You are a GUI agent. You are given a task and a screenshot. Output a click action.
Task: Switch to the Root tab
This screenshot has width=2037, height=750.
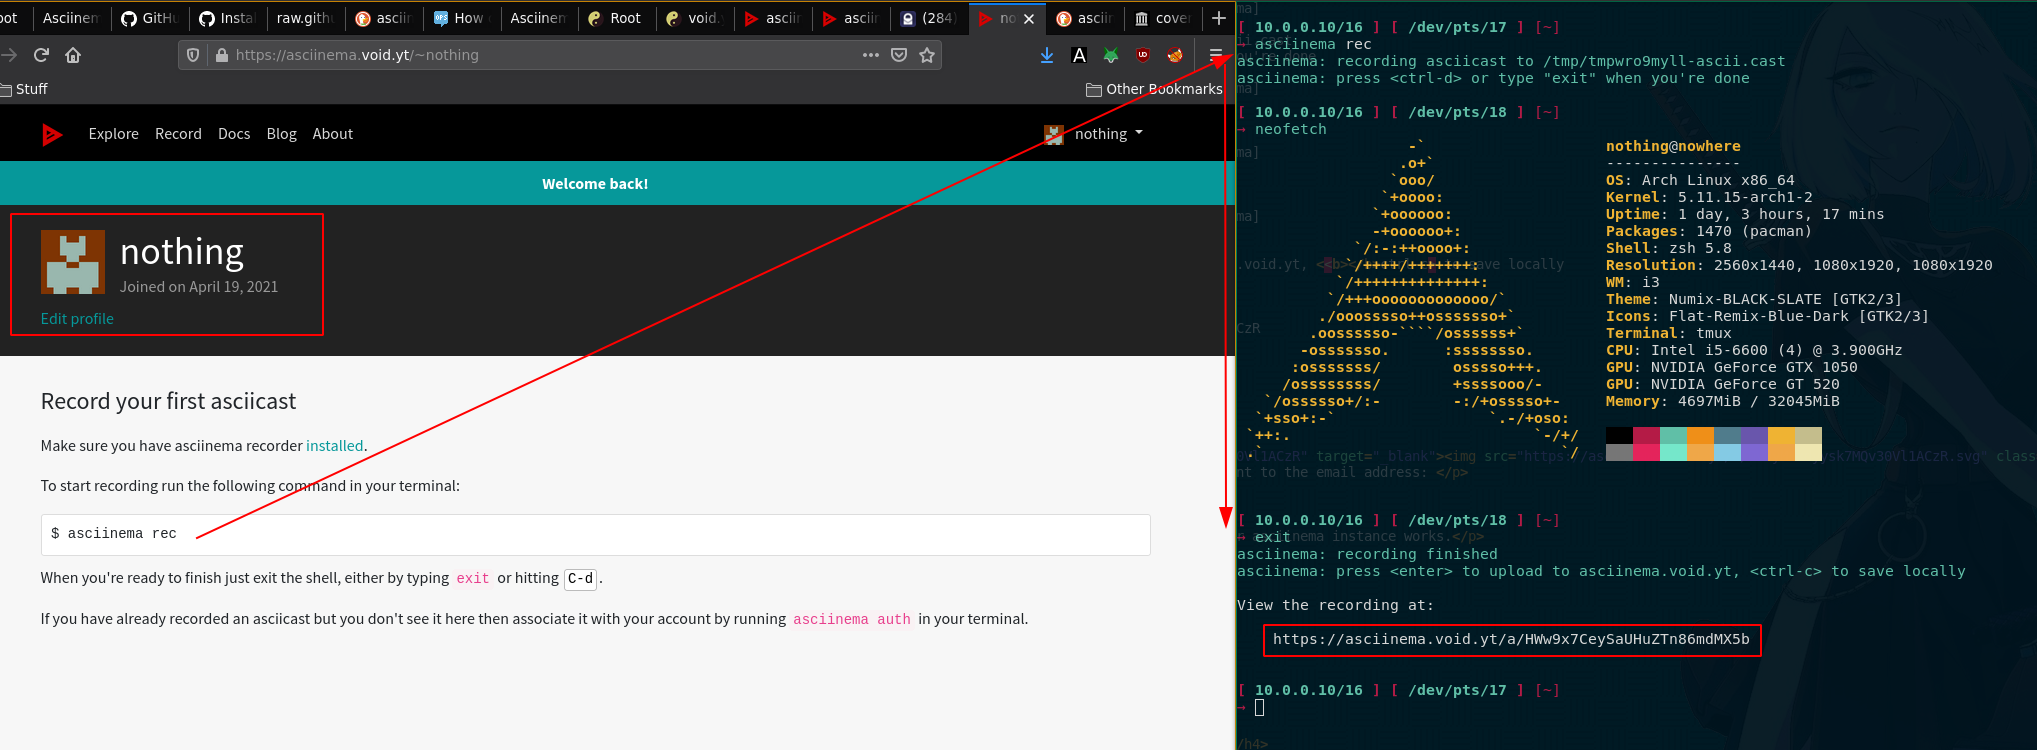615,18
